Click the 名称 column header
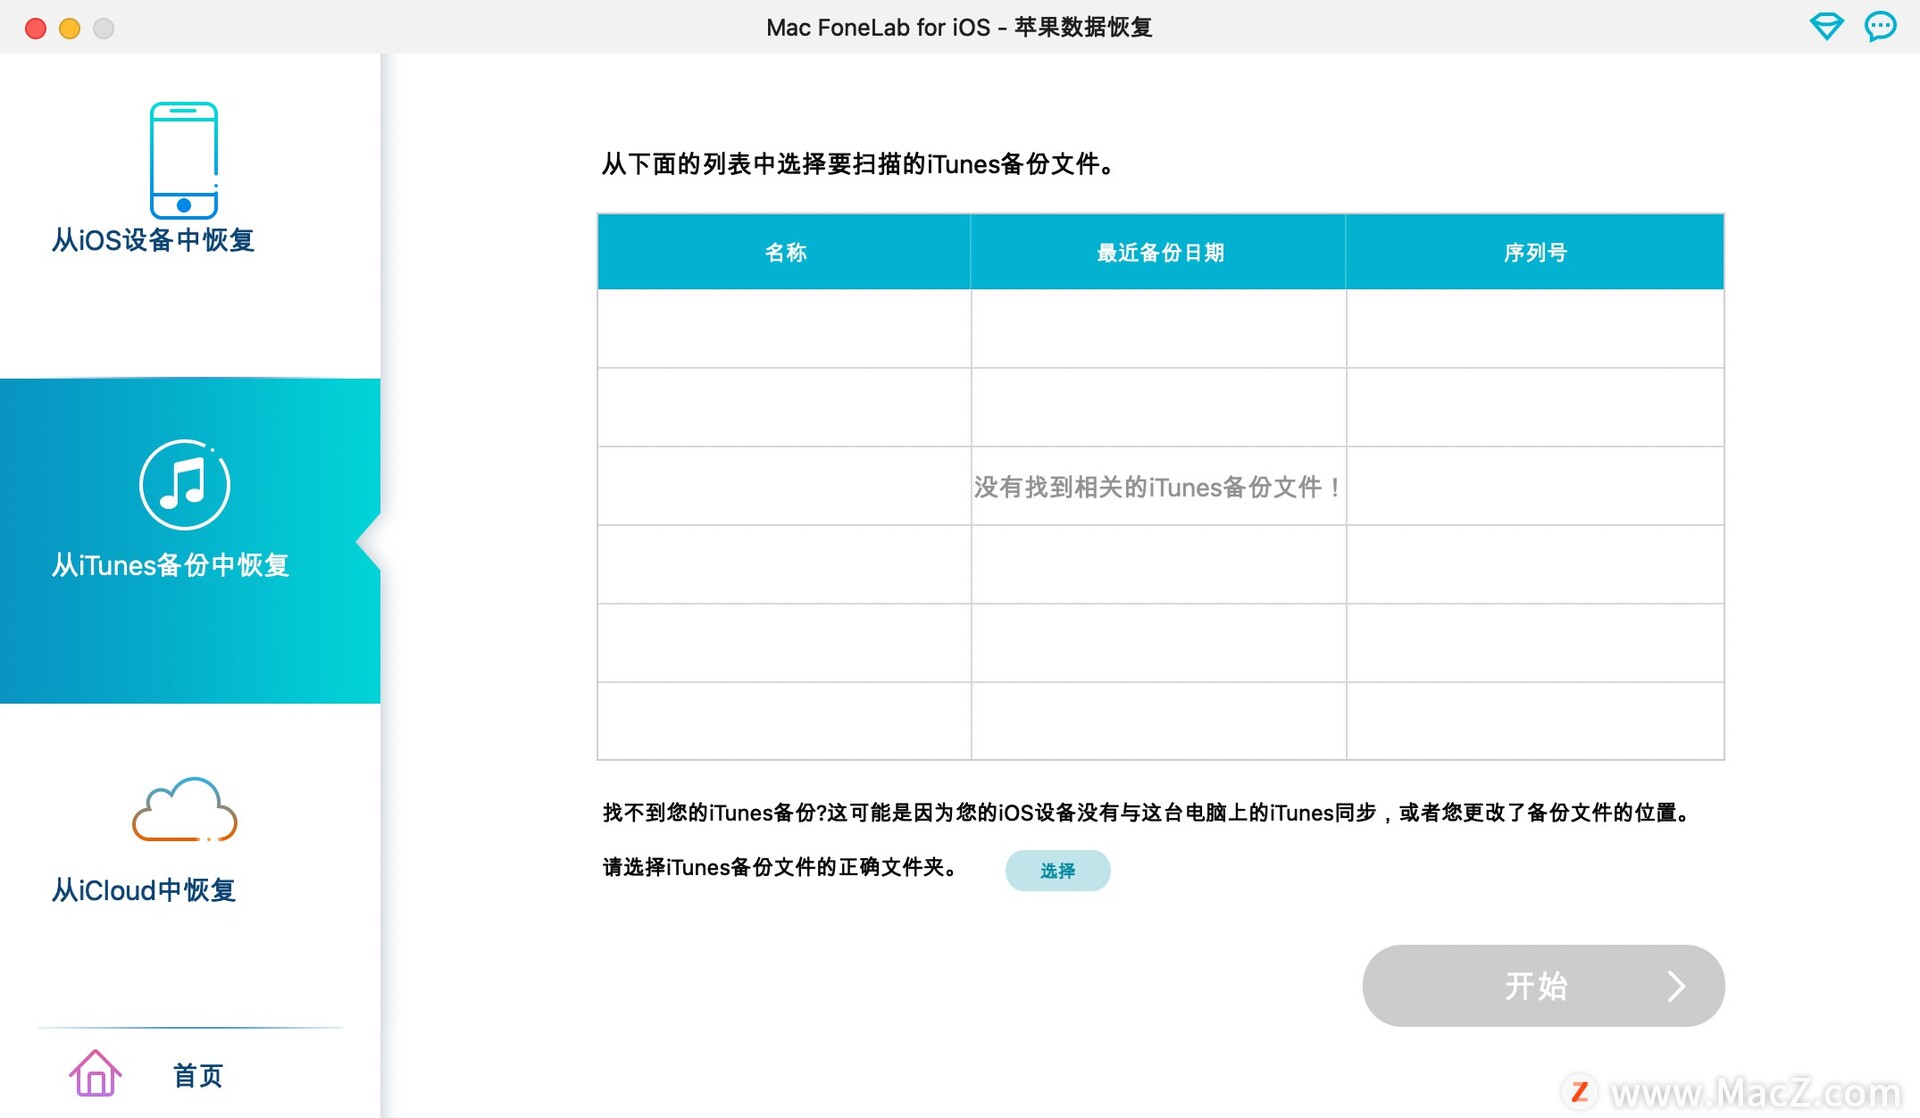This screenshot has width=1920, height=1118. coord(784,252)
